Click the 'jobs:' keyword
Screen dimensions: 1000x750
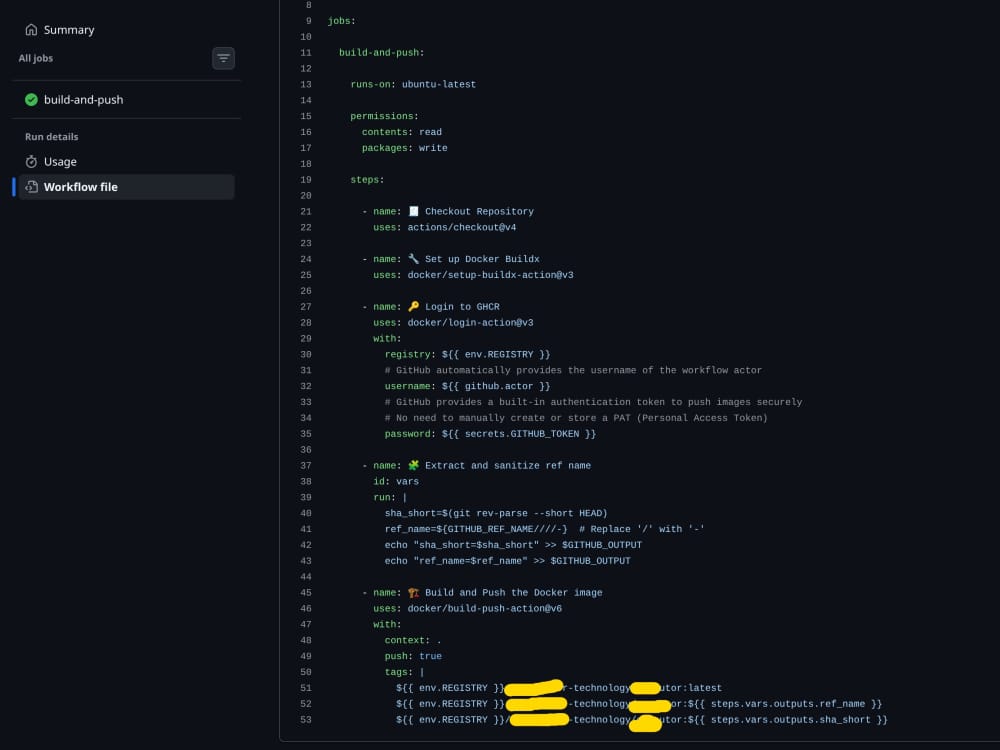point(341,21)
